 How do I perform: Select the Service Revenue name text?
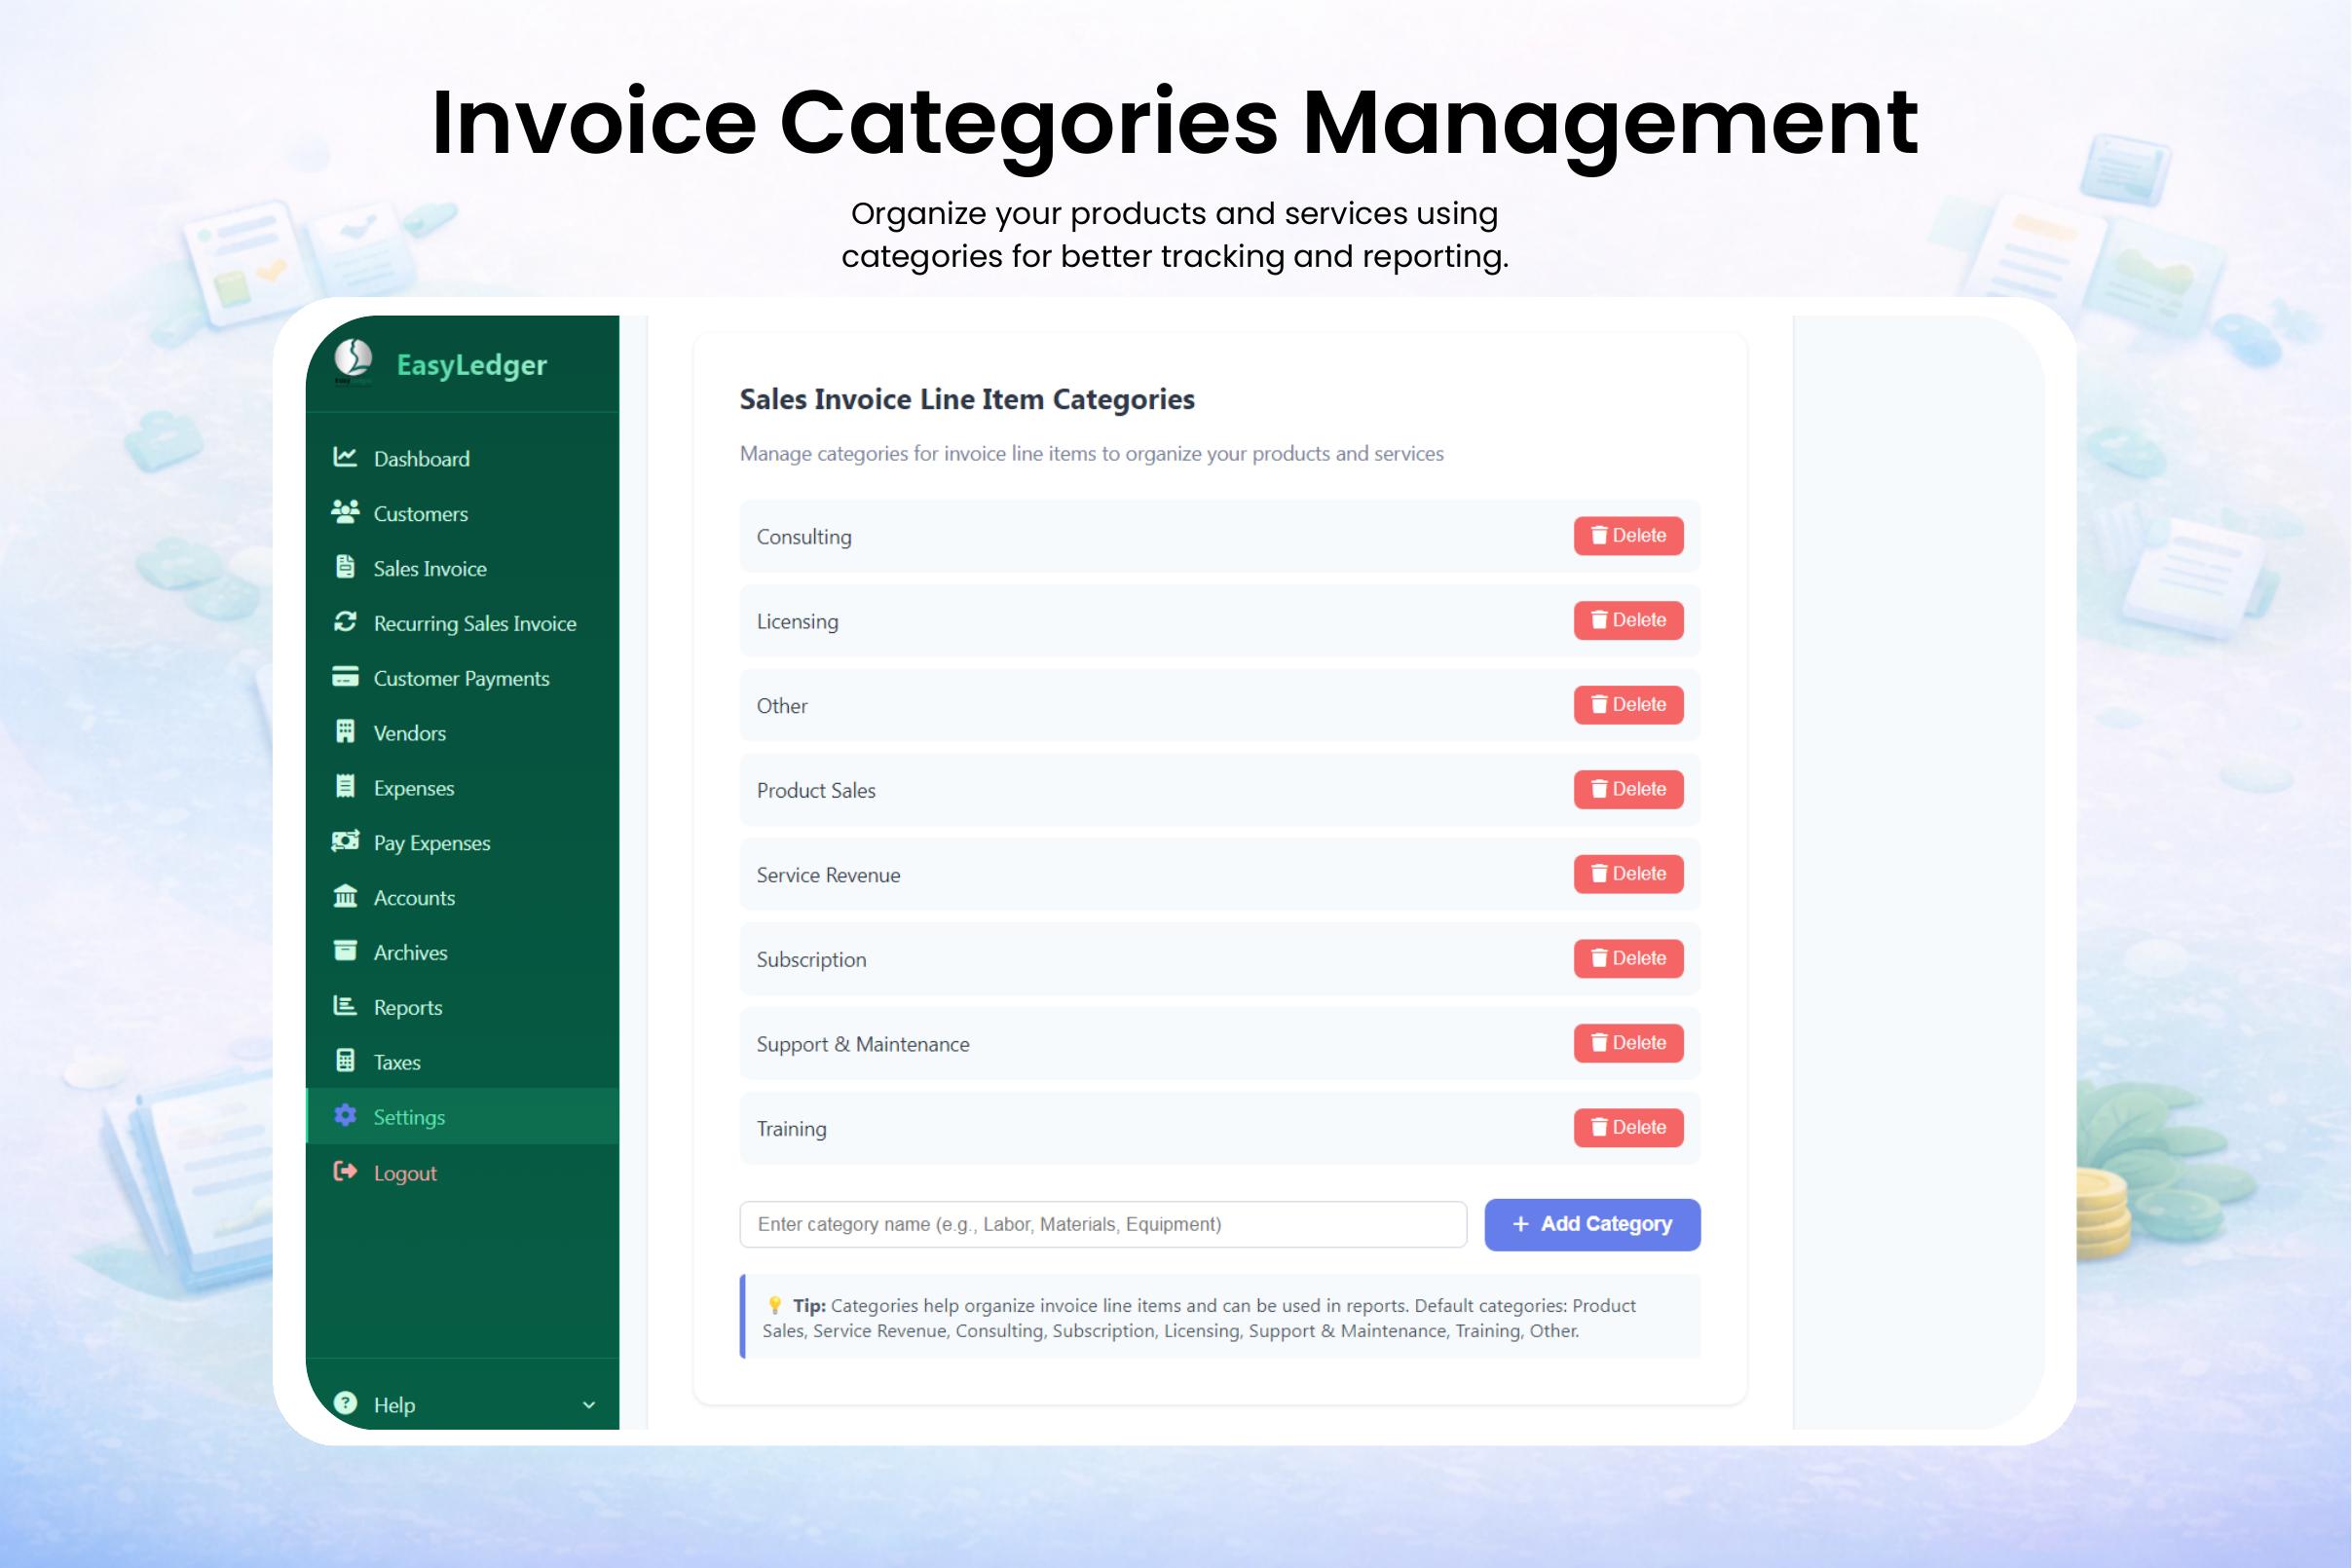pos(828,875)
